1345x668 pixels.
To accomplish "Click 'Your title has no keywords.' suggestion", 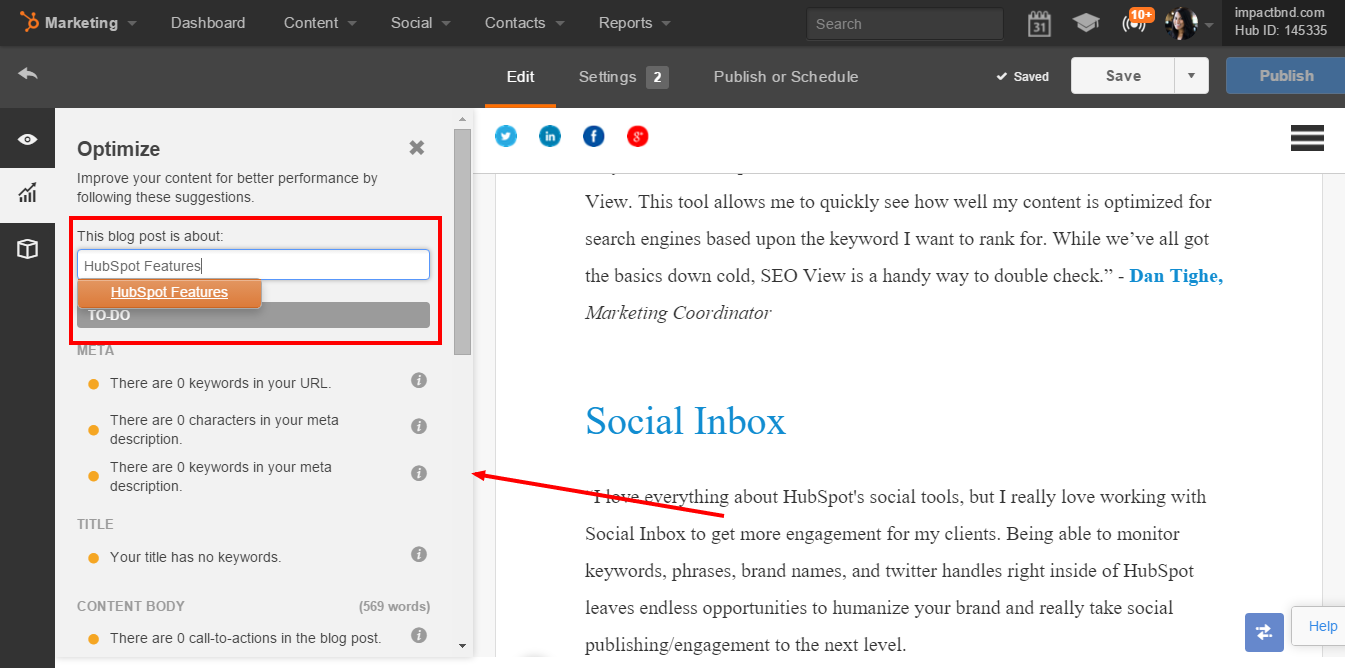I will pos(196,557).
